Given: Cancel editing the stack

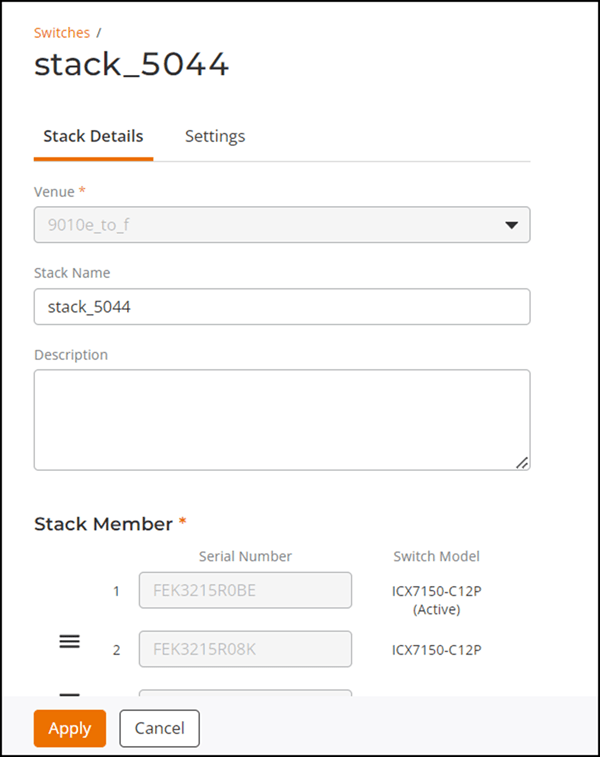Looking at the screenshot, I should point(159,728).
